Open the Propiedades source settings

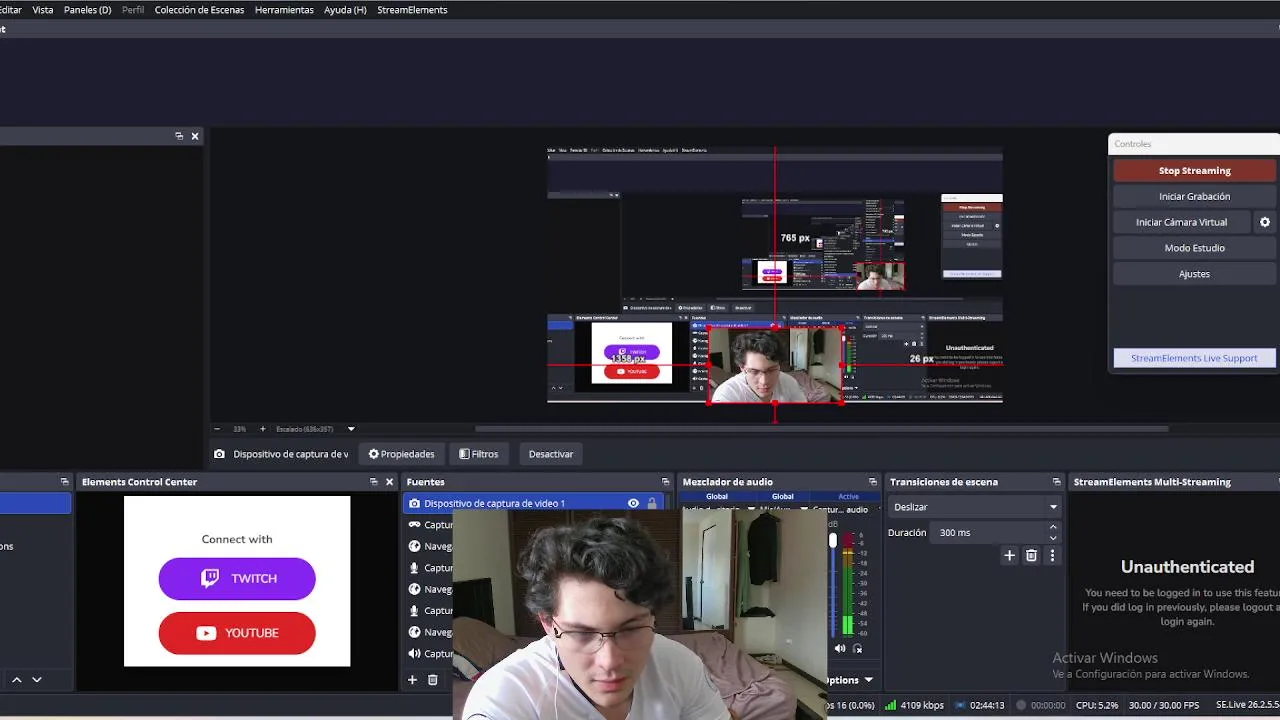(x=401, y=454)
